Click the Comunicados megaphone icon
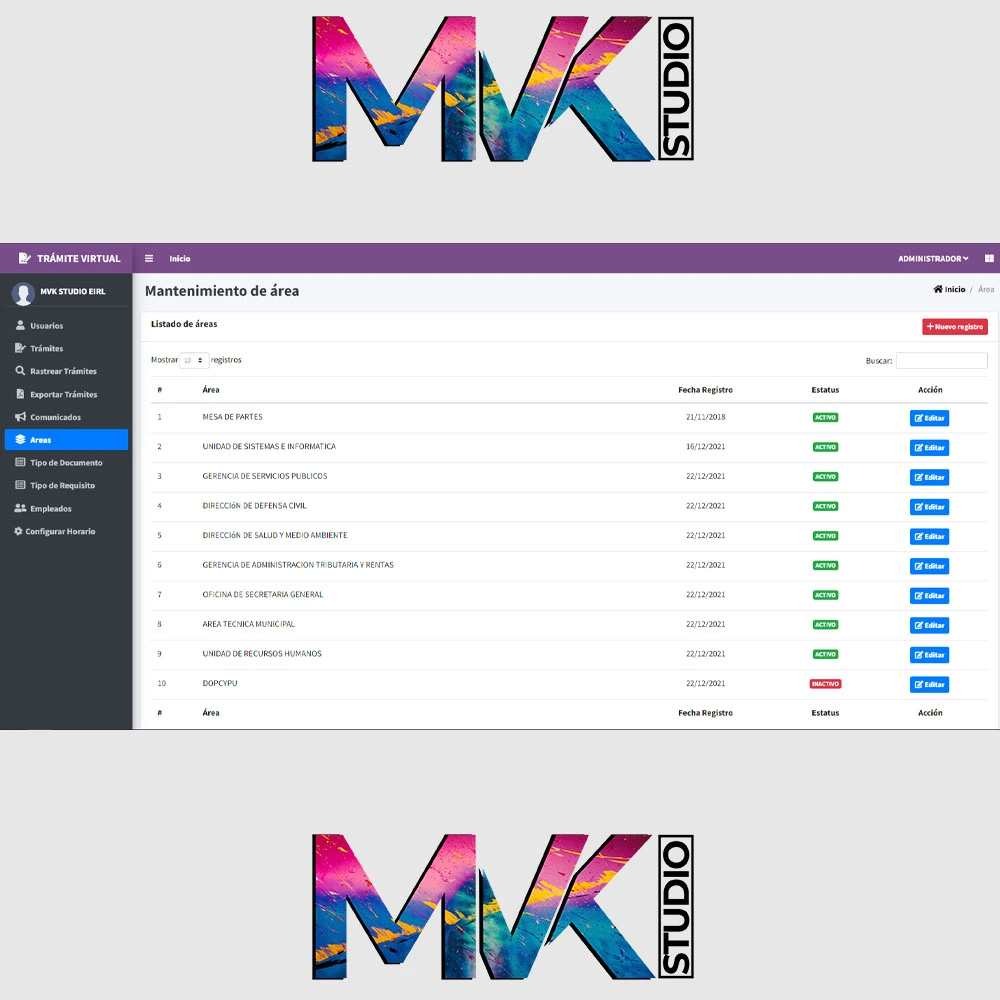The width and height of the screenshot is (1000, 1000). 20,417
